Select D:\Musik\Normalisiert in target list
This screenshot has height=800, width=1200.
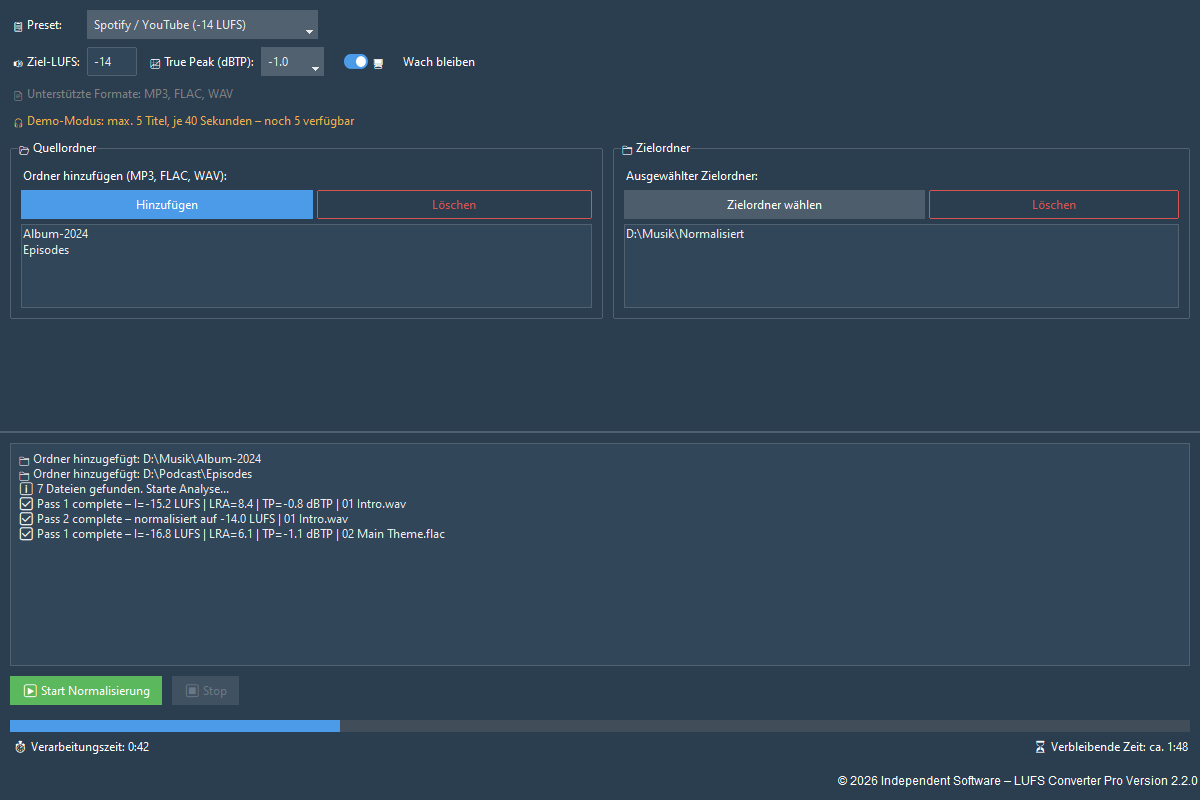point(685,234)
